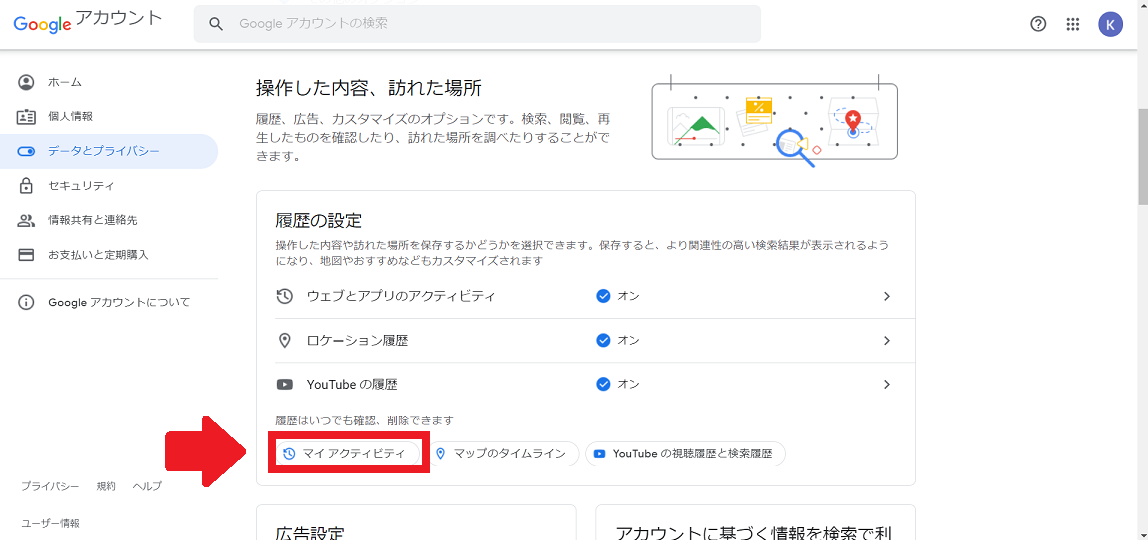Expand YouTube の履歴 chevron
The width and height of the screenshot is (1148, 540).
pyautogui.click(x=887, y=384)
